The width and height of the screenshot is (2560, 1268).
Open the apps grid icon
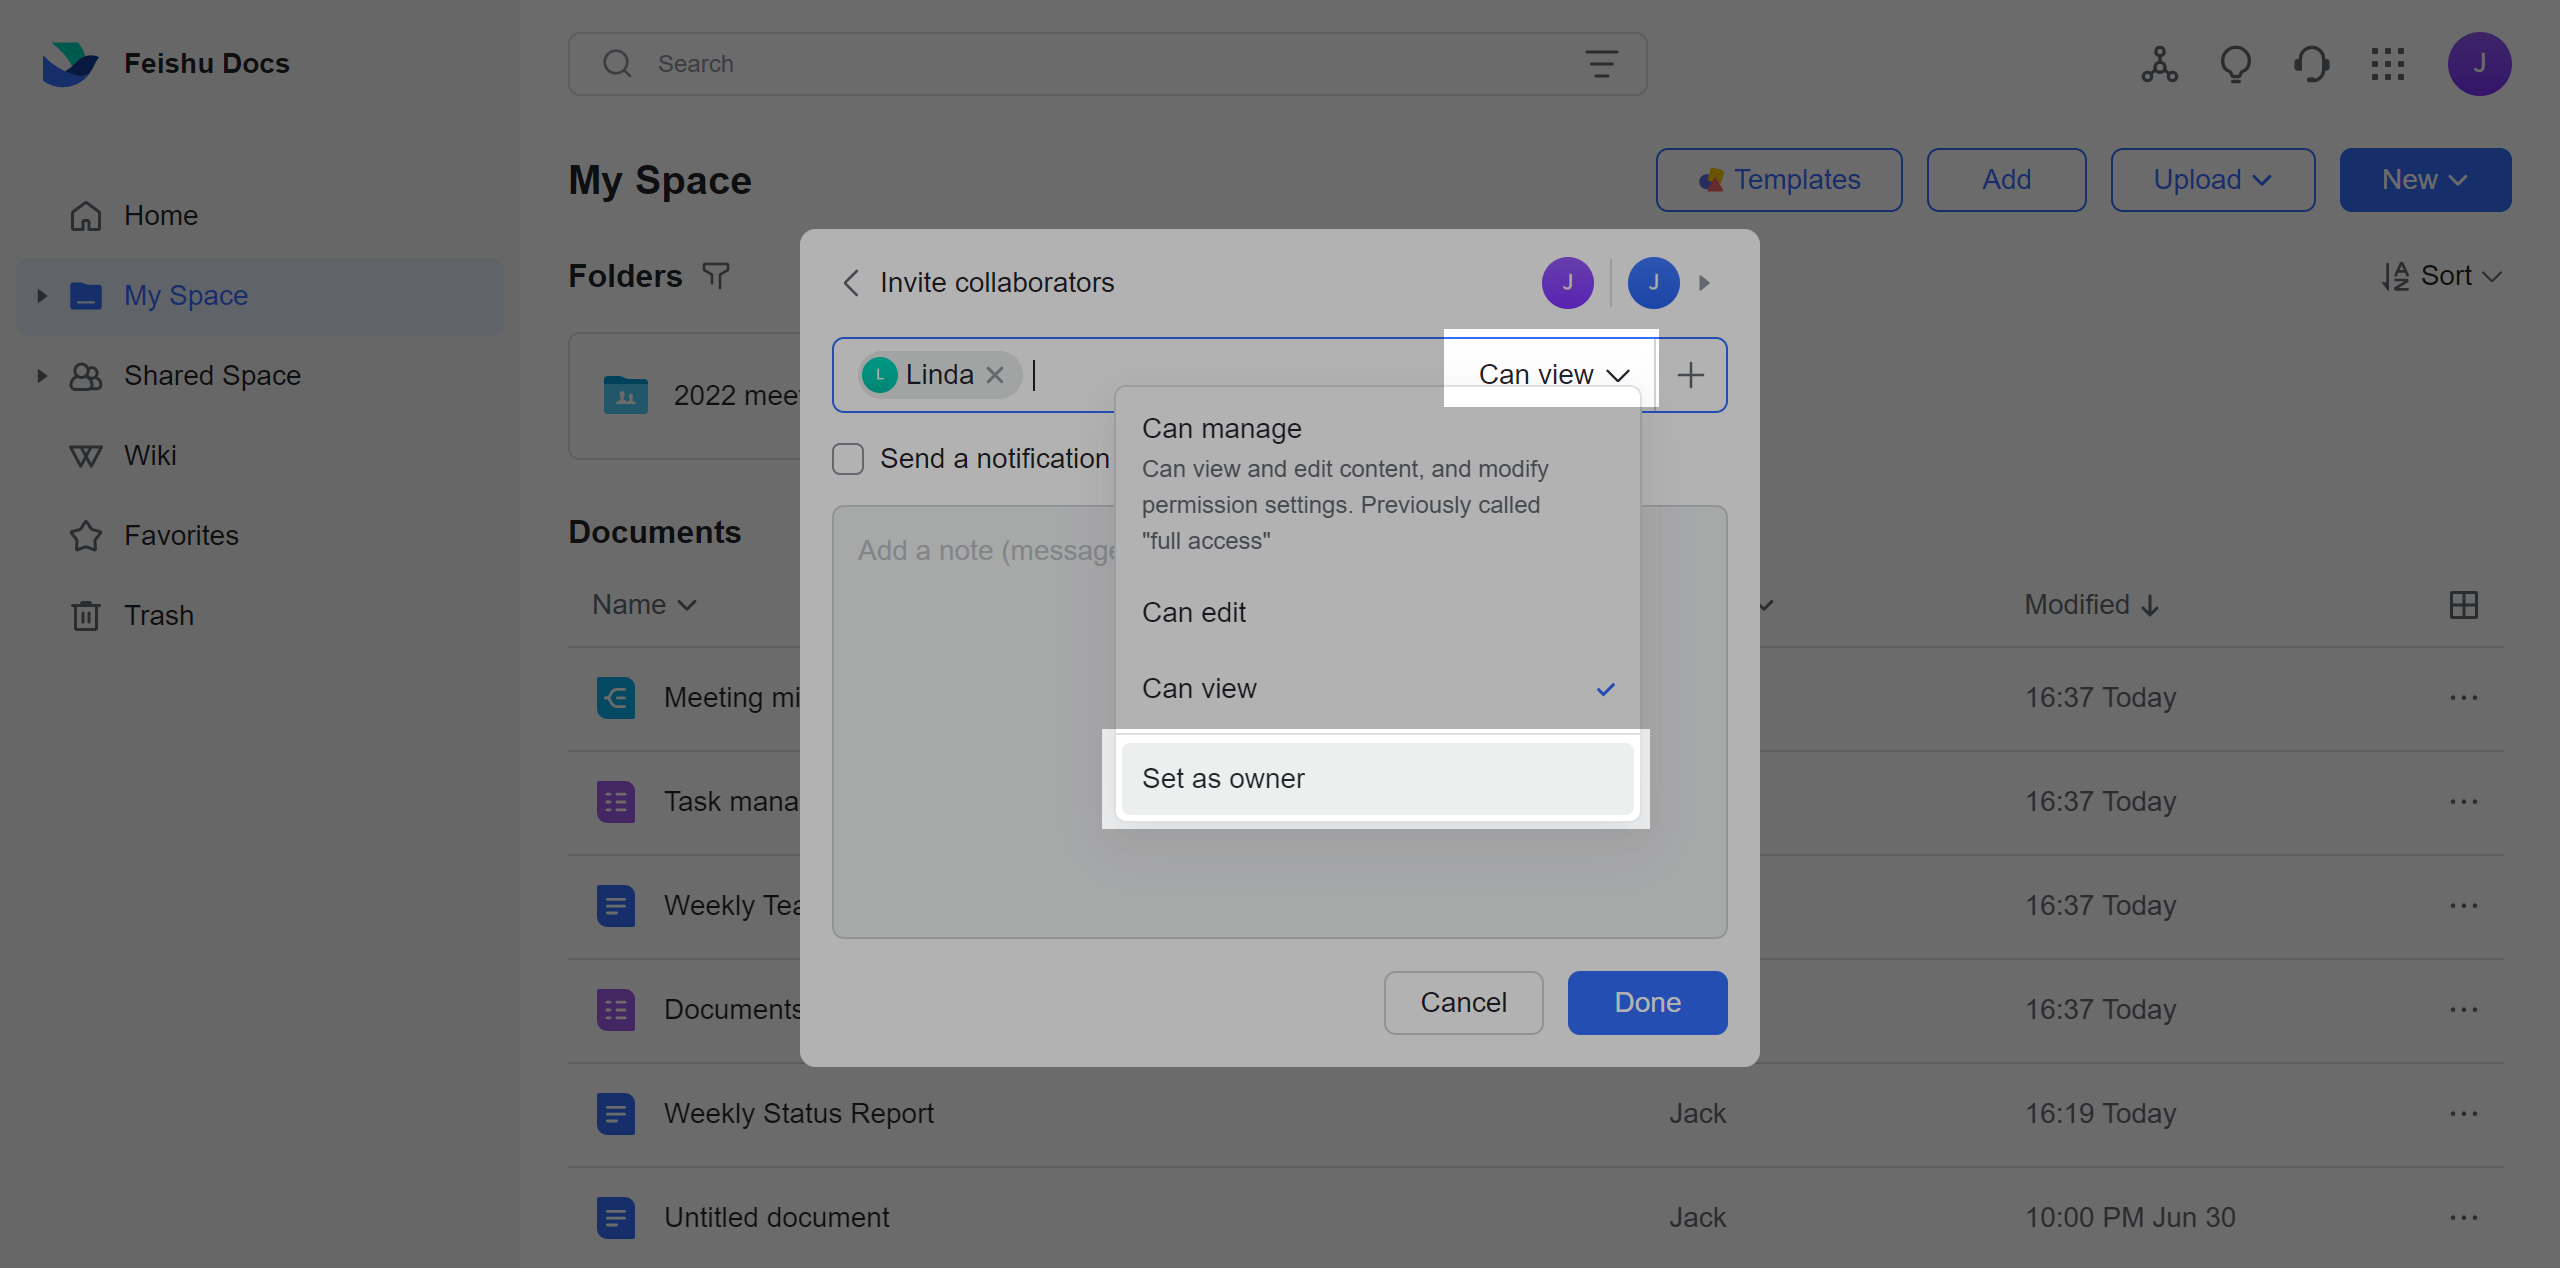(x=2389, y=63)
